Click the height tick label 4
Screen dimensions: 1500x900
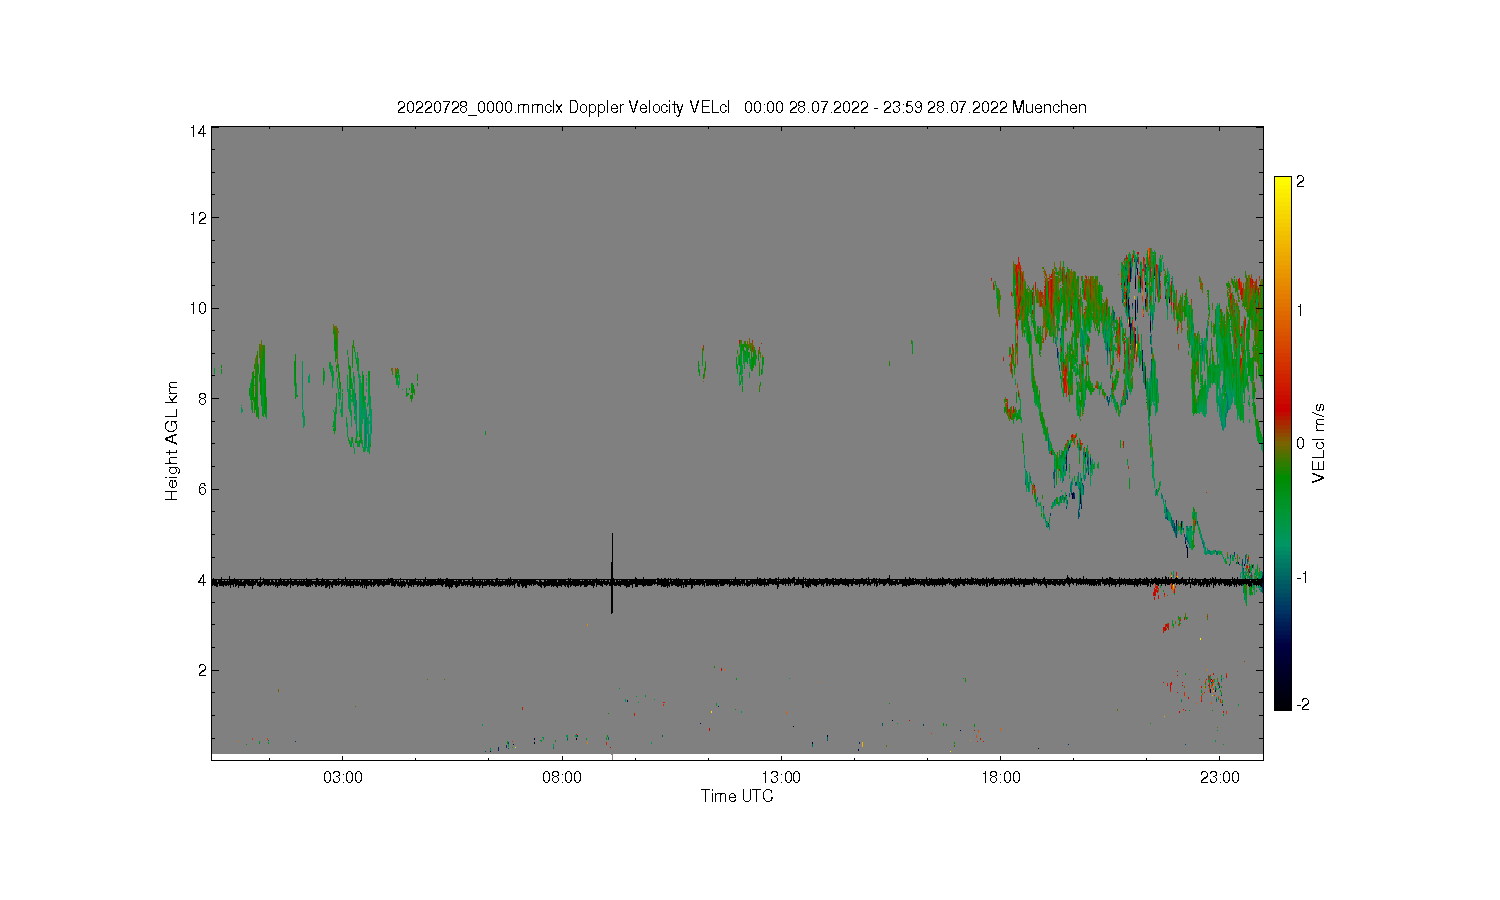coord(202,580)
